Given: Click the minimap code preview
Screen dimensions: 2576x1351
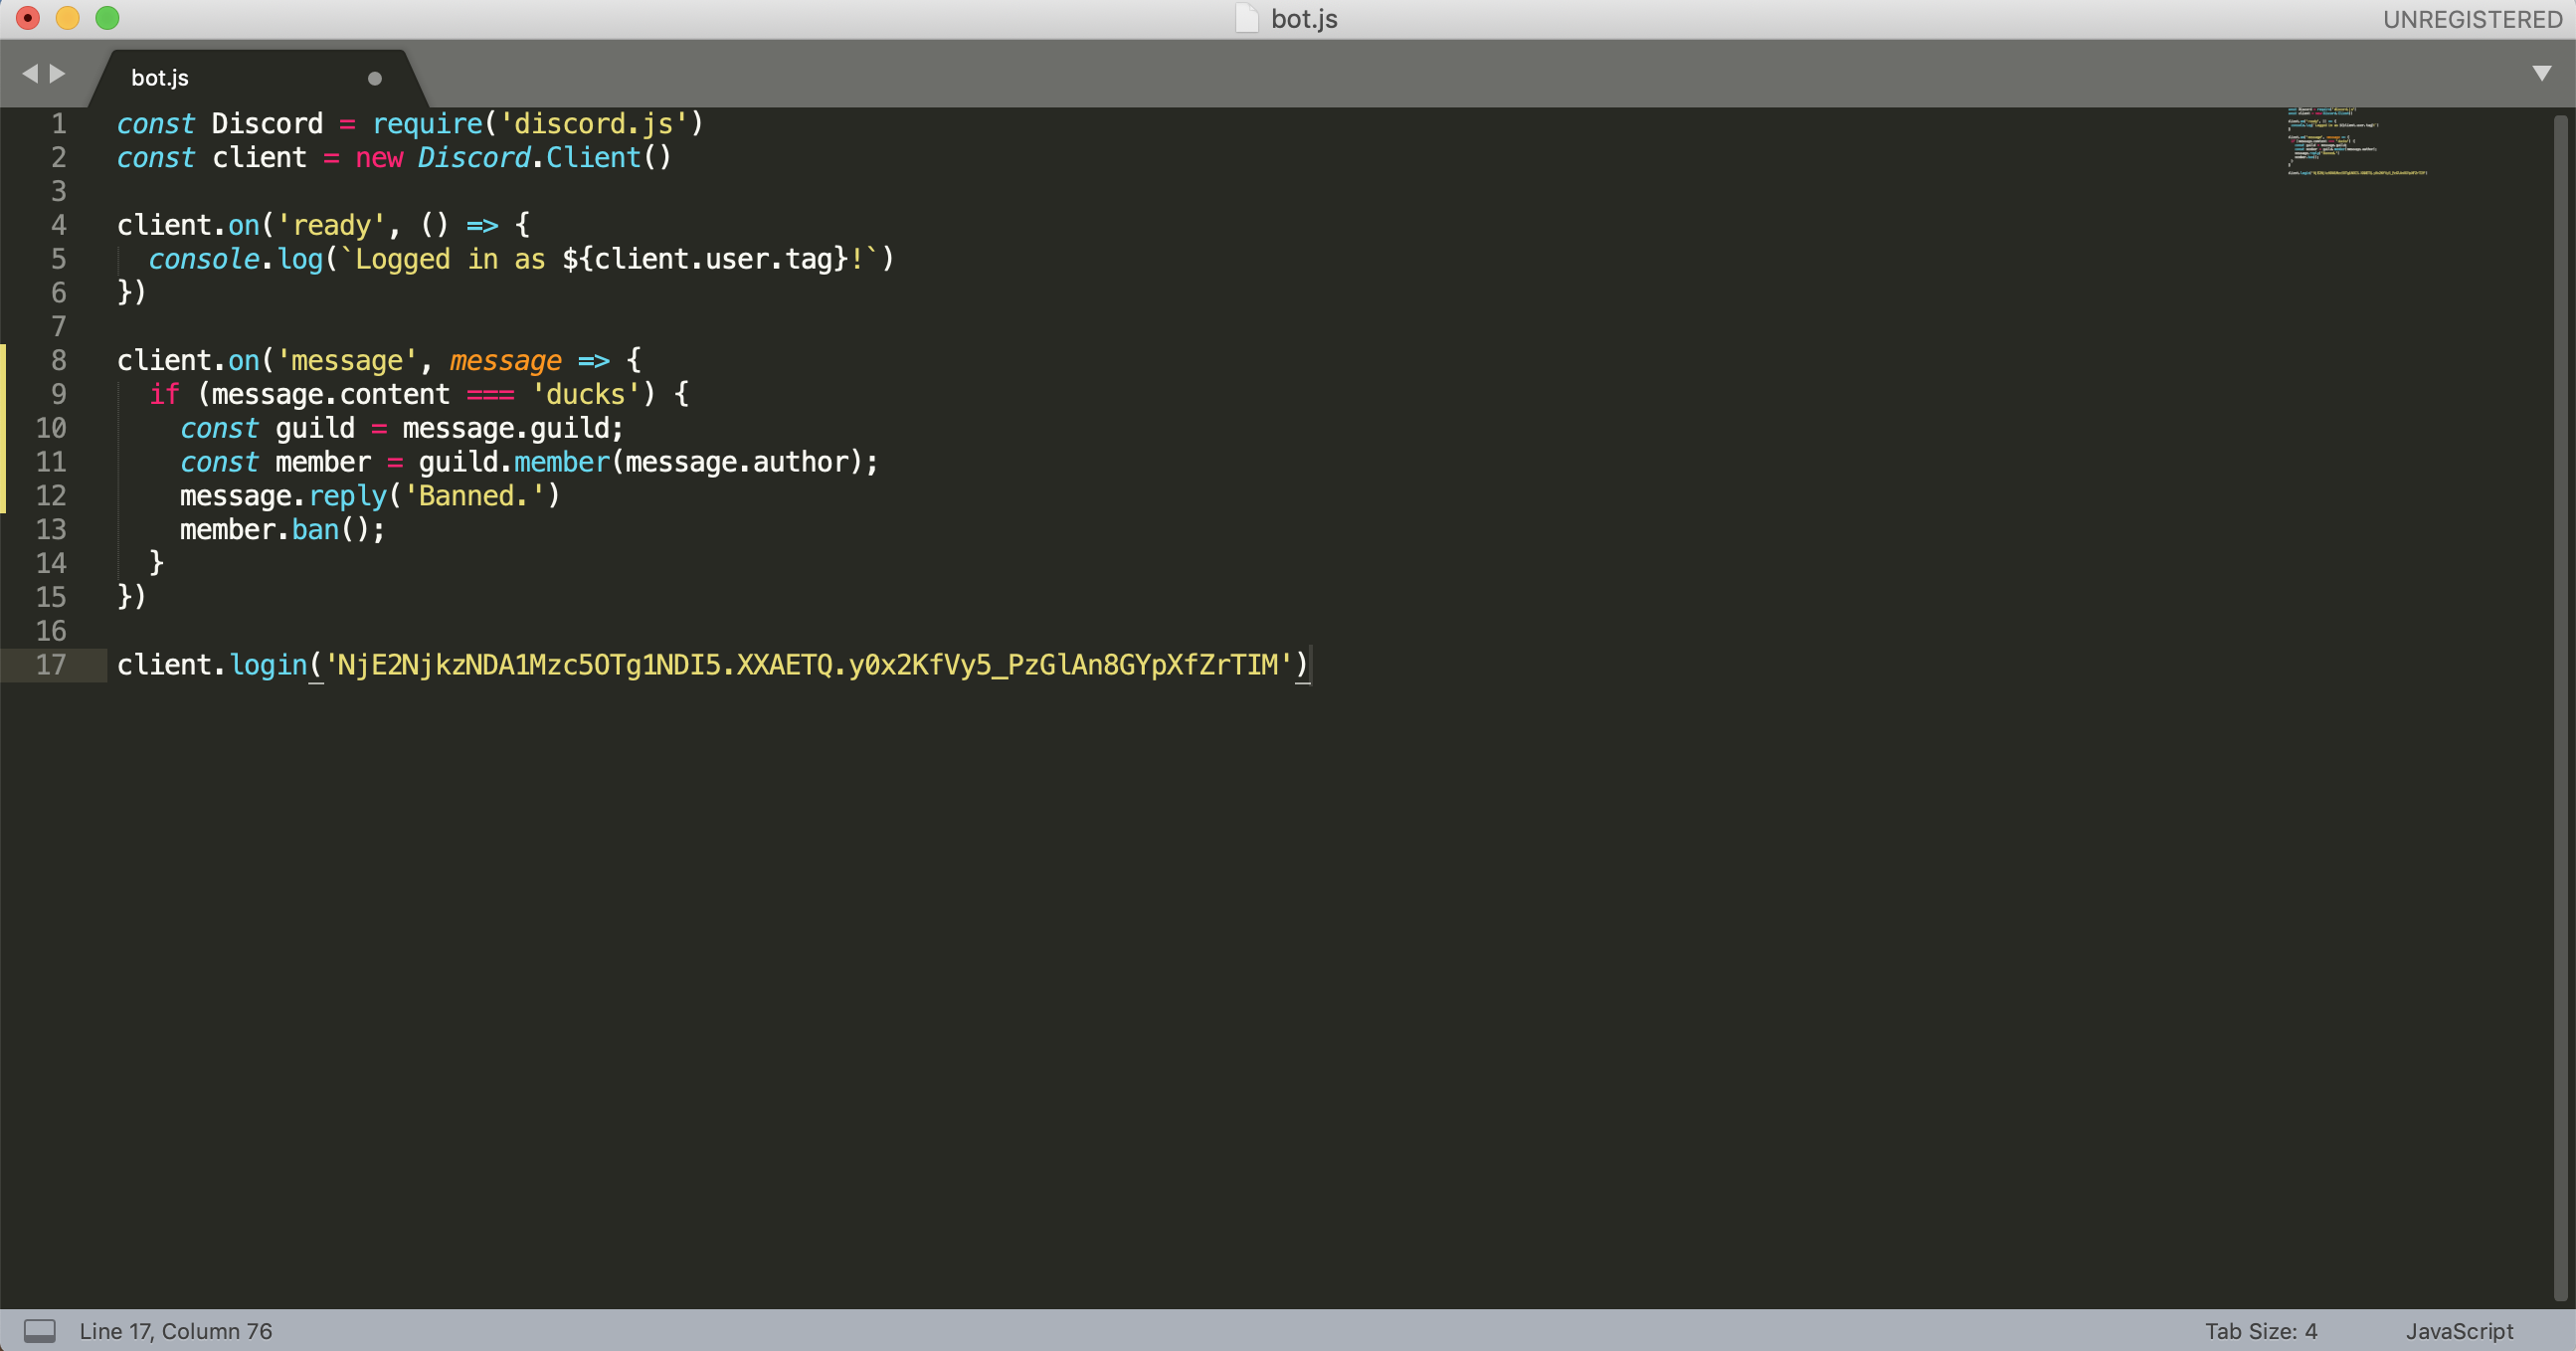Looking at the screenshot, I should (x=2356, y=141).
